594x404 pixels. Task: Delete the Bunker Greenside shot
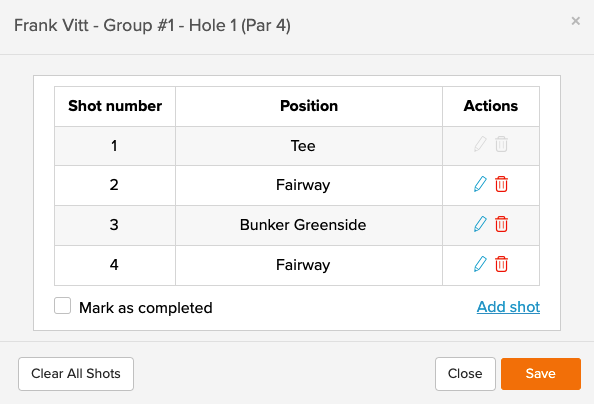coord(501,224)
